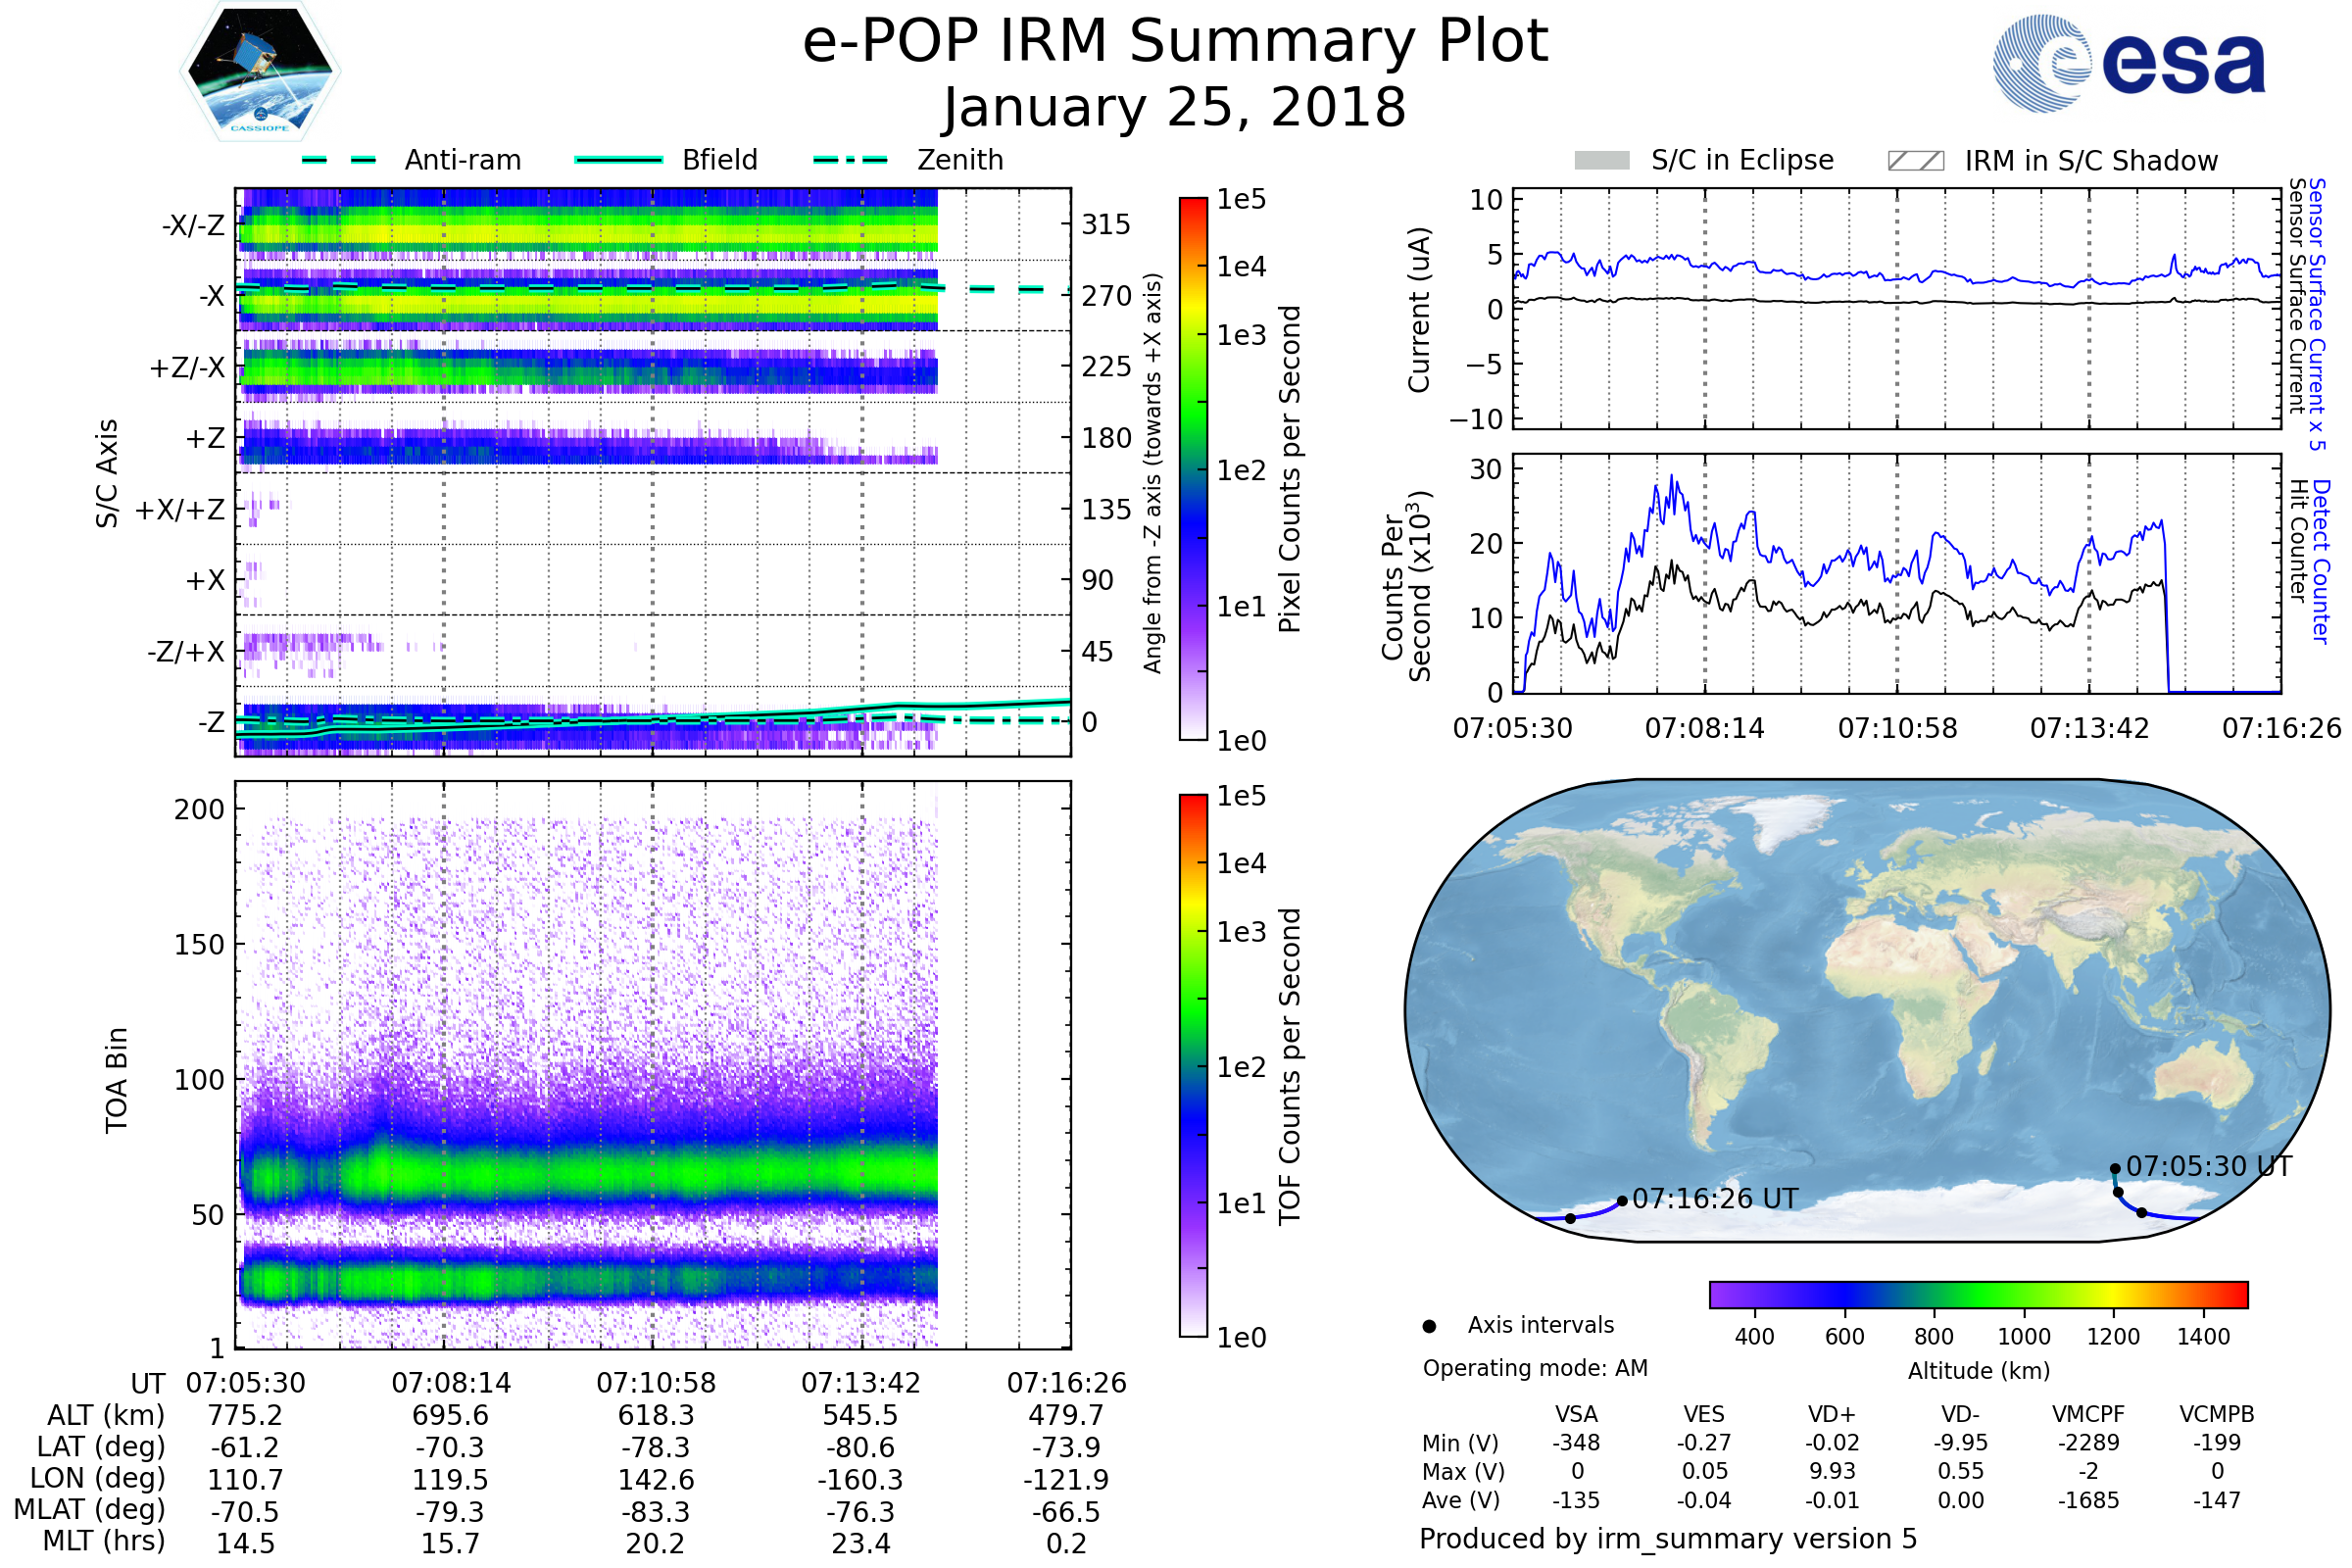Click the Produced by irm_summary version text
This screenshot has width=2352, height=1568.
tap(1667, 1539)
